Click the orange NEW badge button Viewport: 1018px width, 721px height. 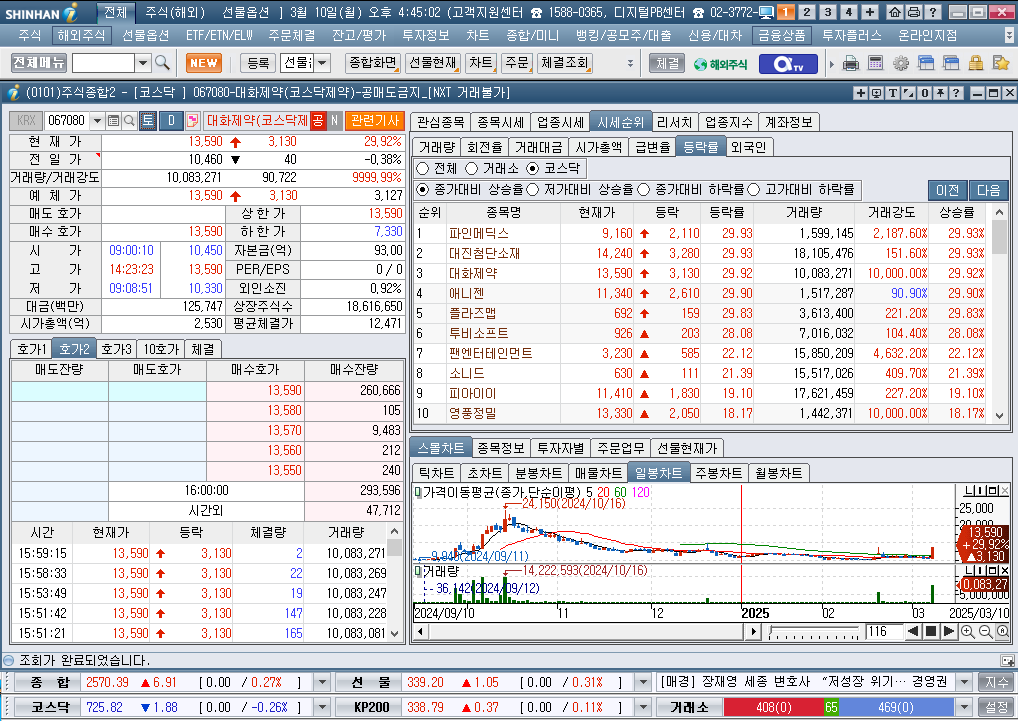tap(204, 63)
